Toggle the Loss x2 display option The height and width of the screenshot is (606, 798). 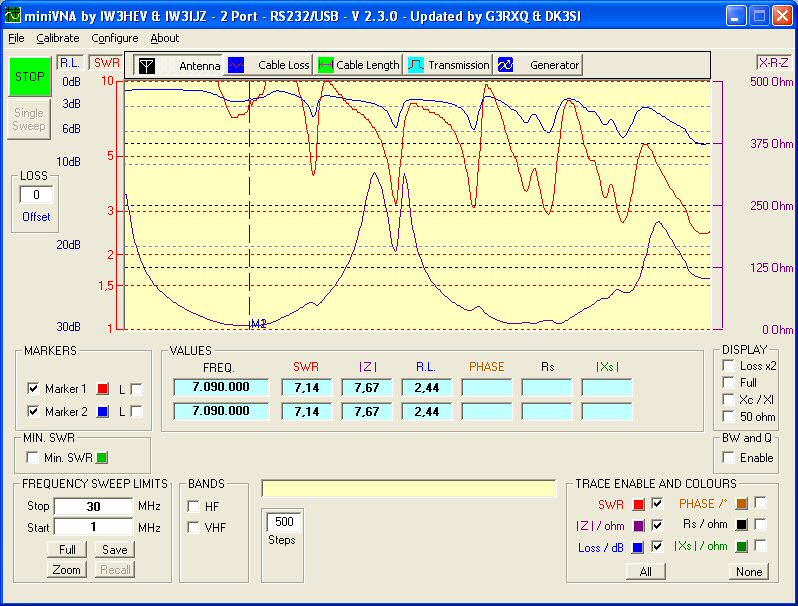[x=727, y=366]
